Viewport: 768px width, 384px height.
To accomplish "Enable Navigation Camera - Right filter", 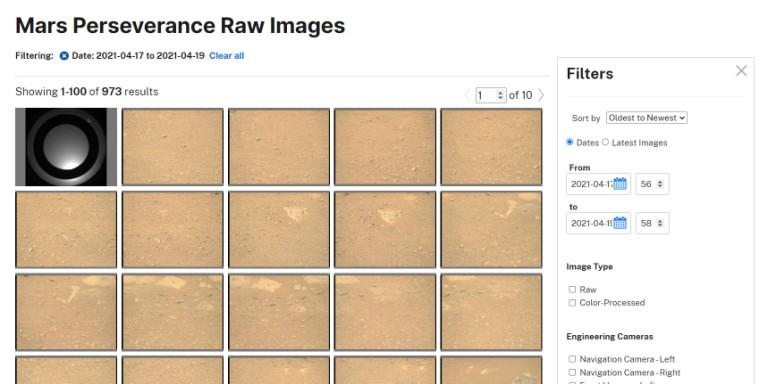I will (572, 372).
